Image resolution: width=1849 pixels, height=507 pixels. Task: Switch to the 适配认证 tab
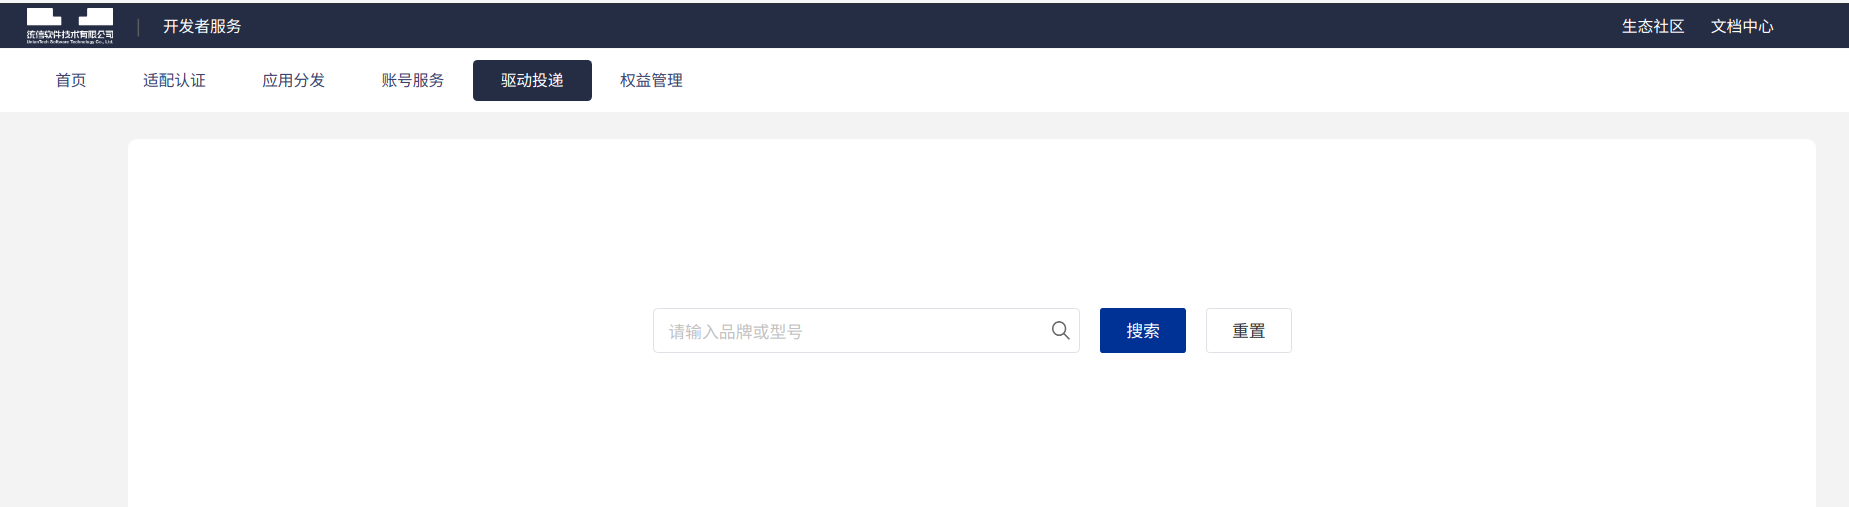coord(174,80)
